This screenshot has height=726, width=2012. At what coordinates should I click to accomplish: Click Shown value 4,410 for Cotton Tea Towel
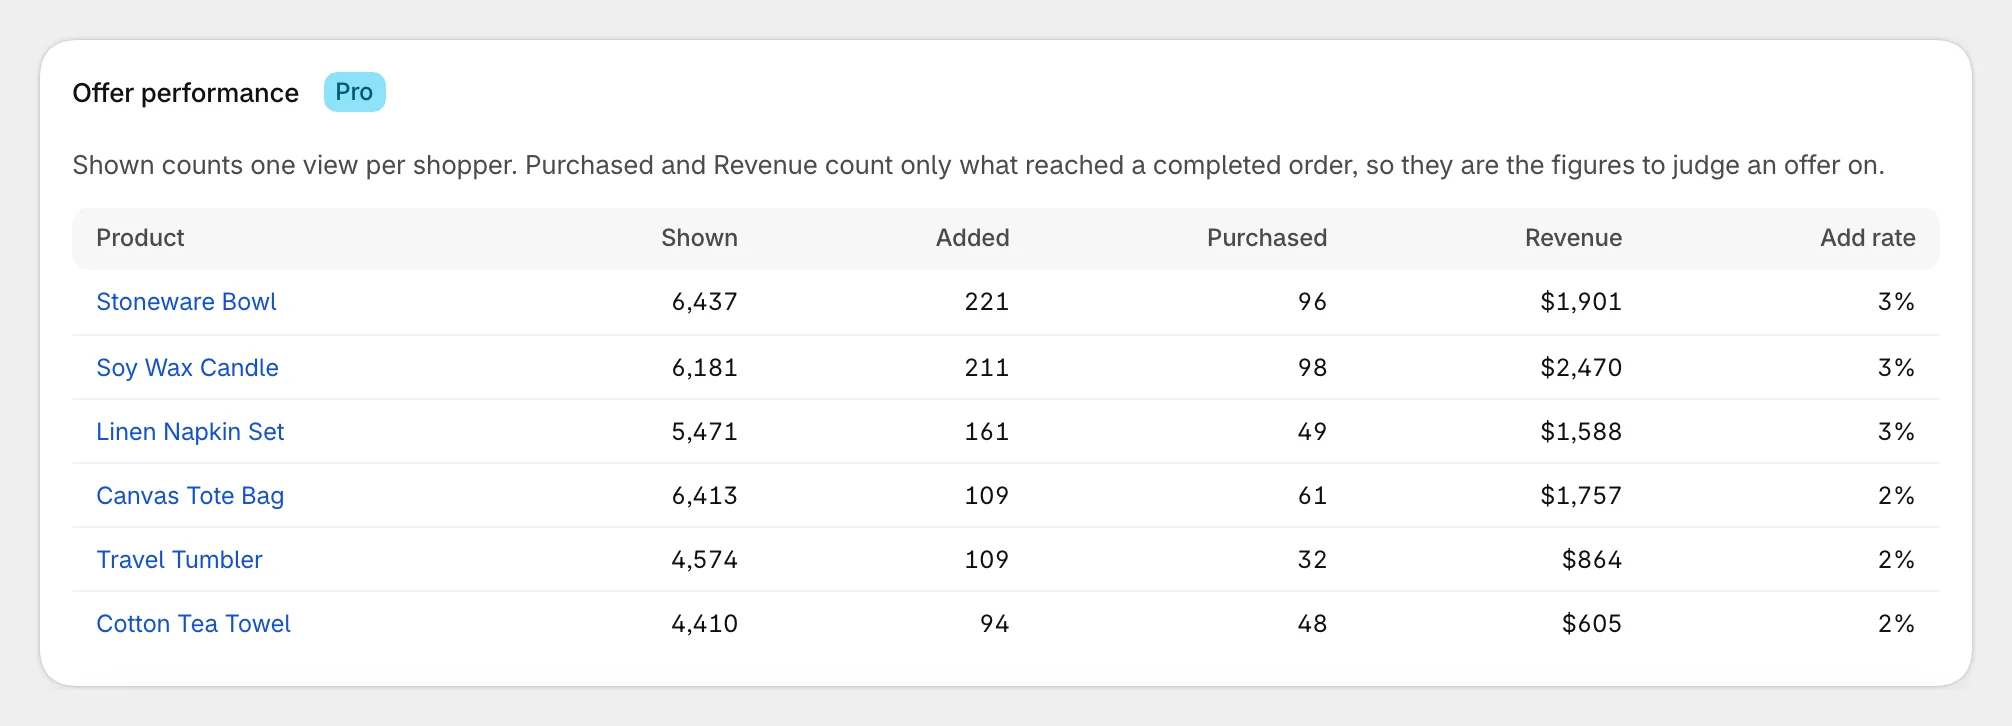(704, 624)
